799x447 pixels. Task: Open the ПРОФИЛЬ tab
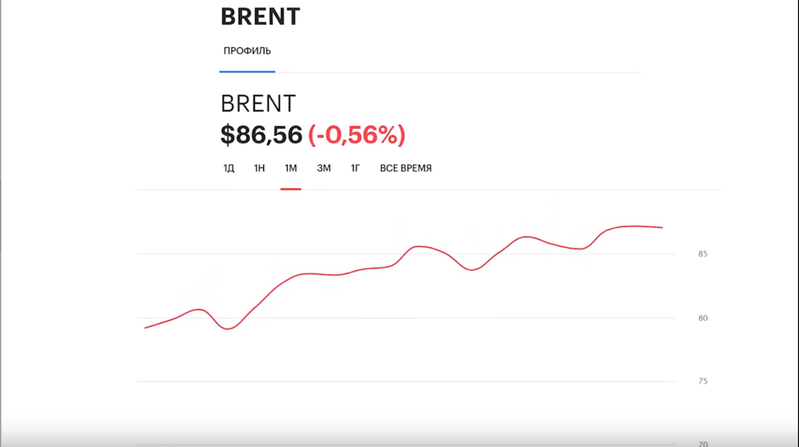tap(247, 51)
